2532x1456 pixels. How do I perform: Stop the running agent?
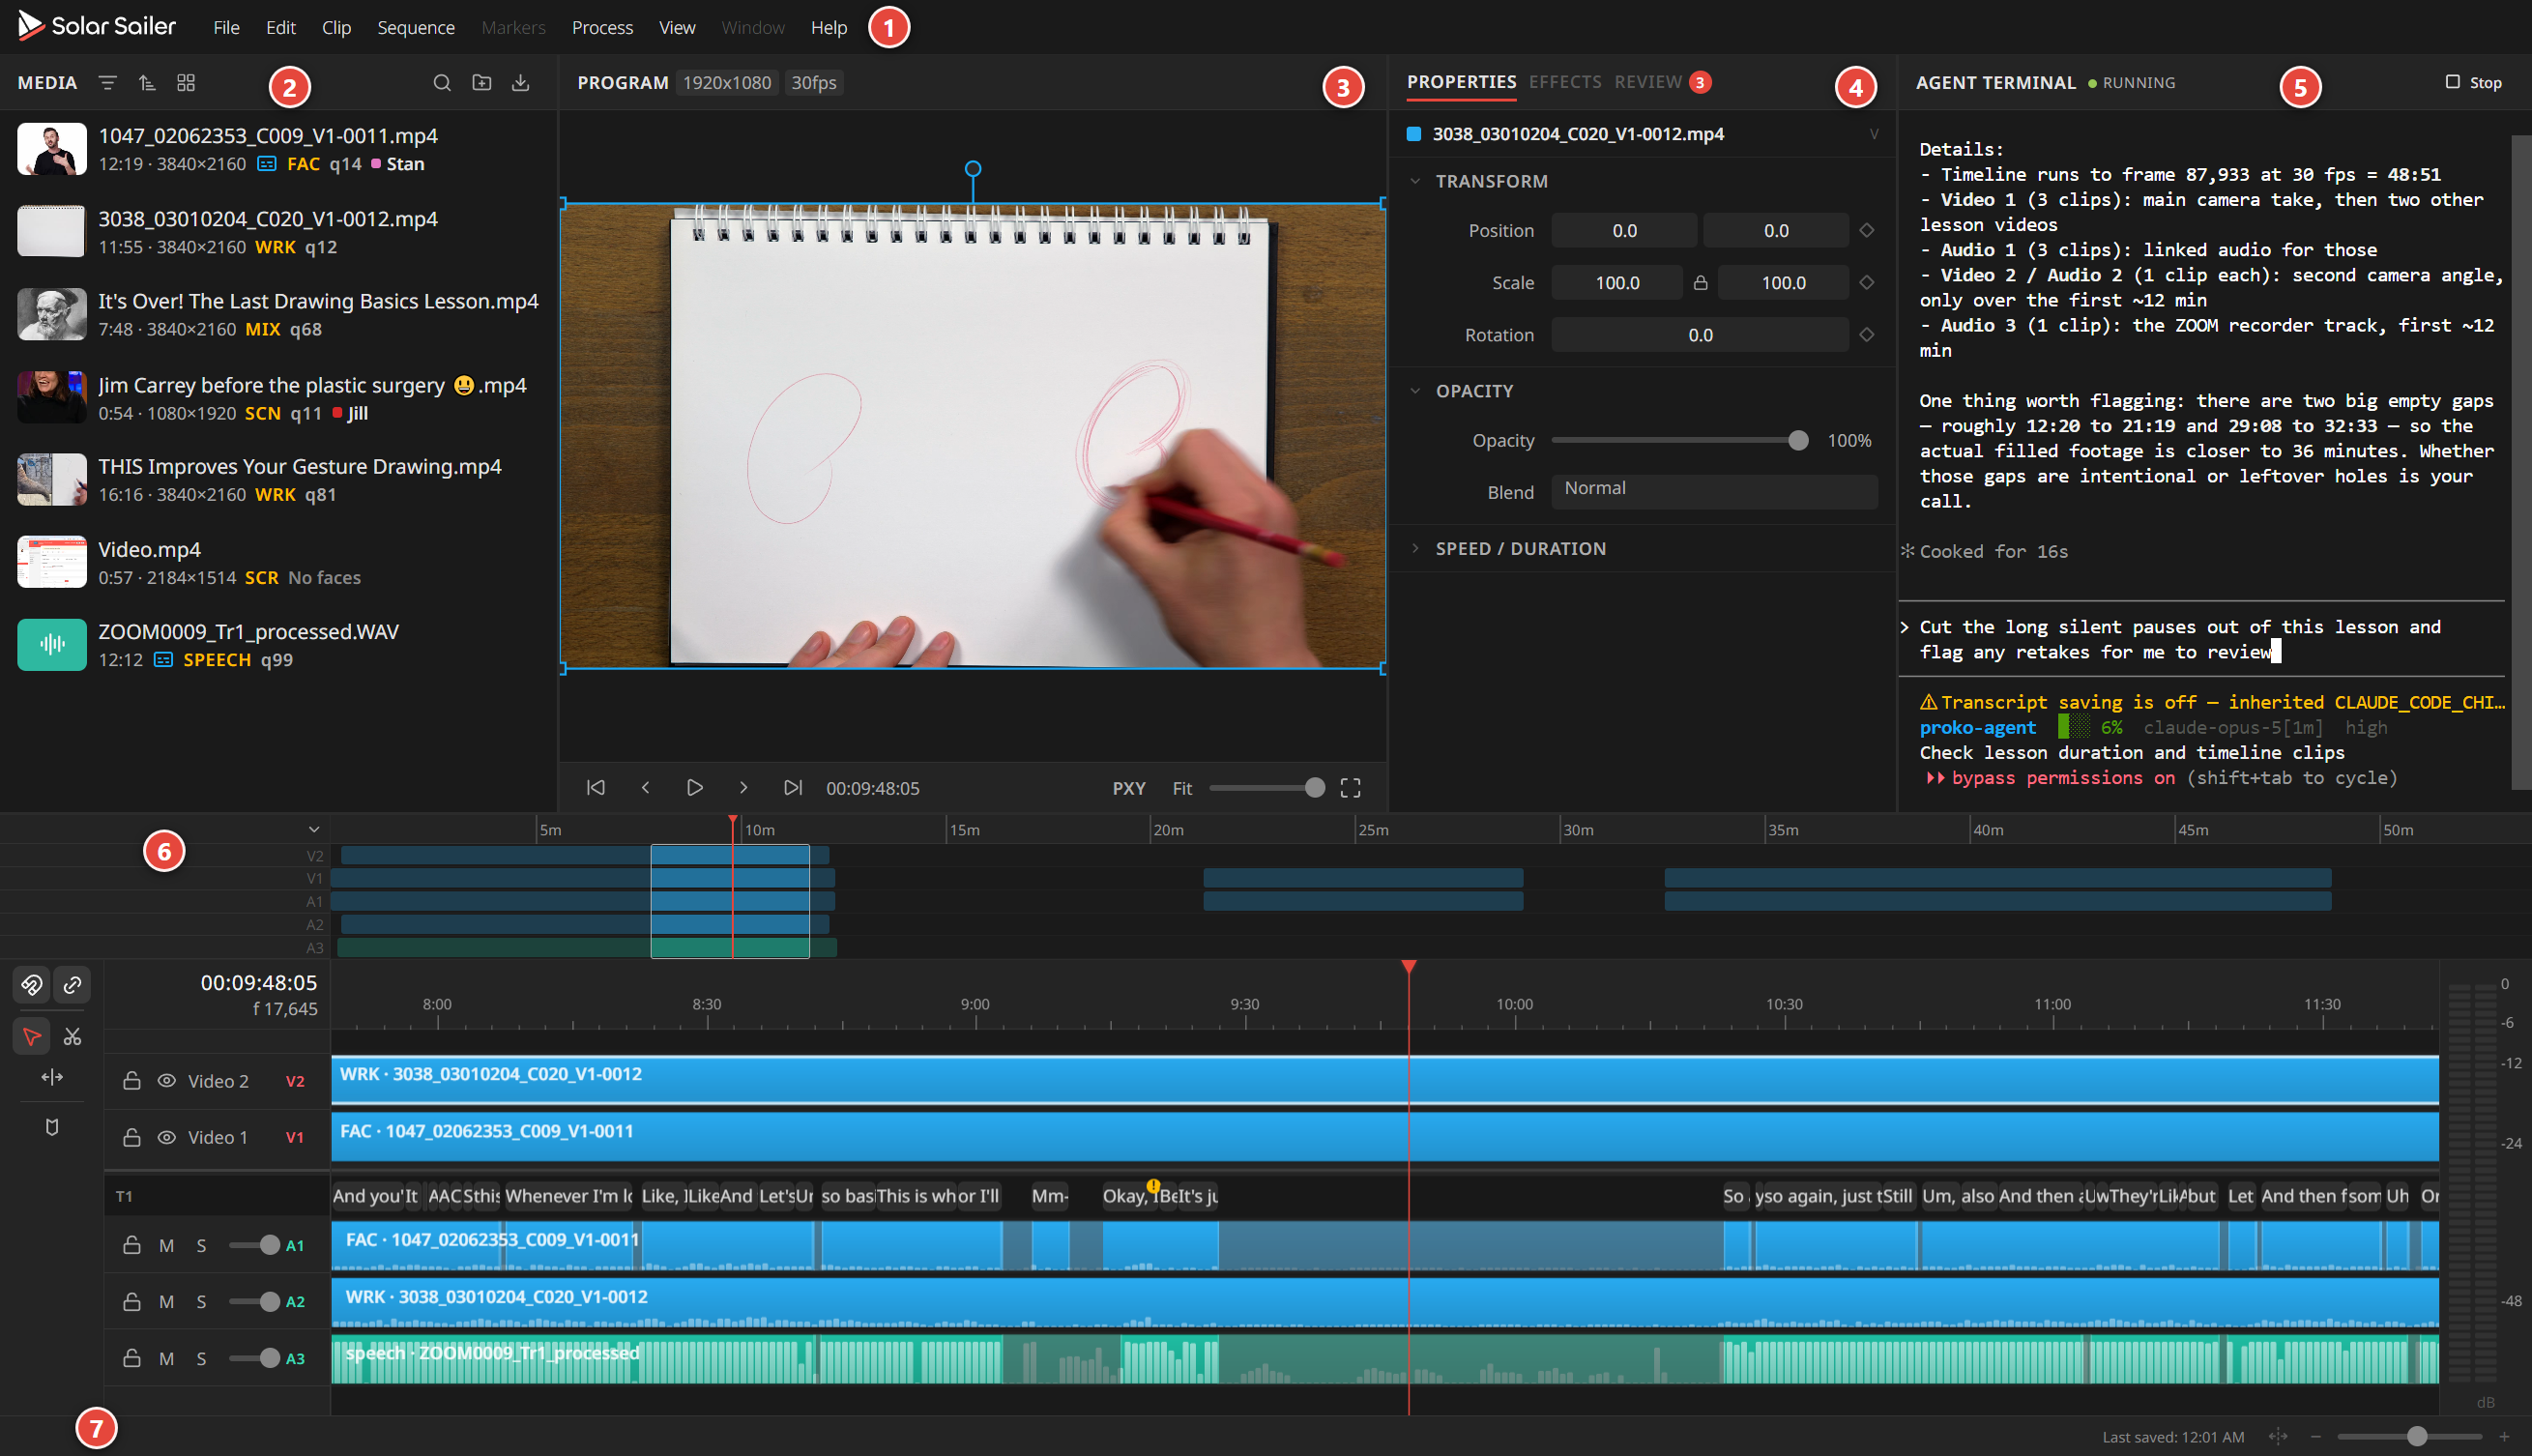coord(2473,82)
